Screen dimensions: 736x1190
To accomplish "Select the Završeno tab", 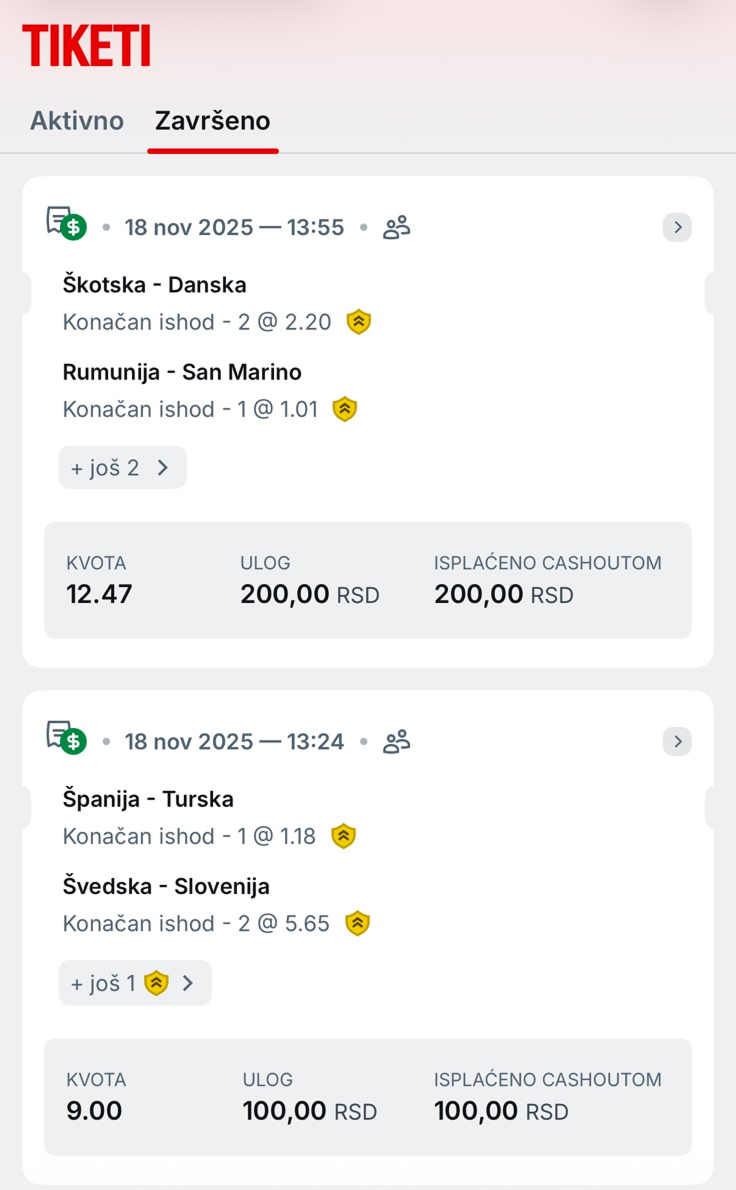I will tap(212, 121).
